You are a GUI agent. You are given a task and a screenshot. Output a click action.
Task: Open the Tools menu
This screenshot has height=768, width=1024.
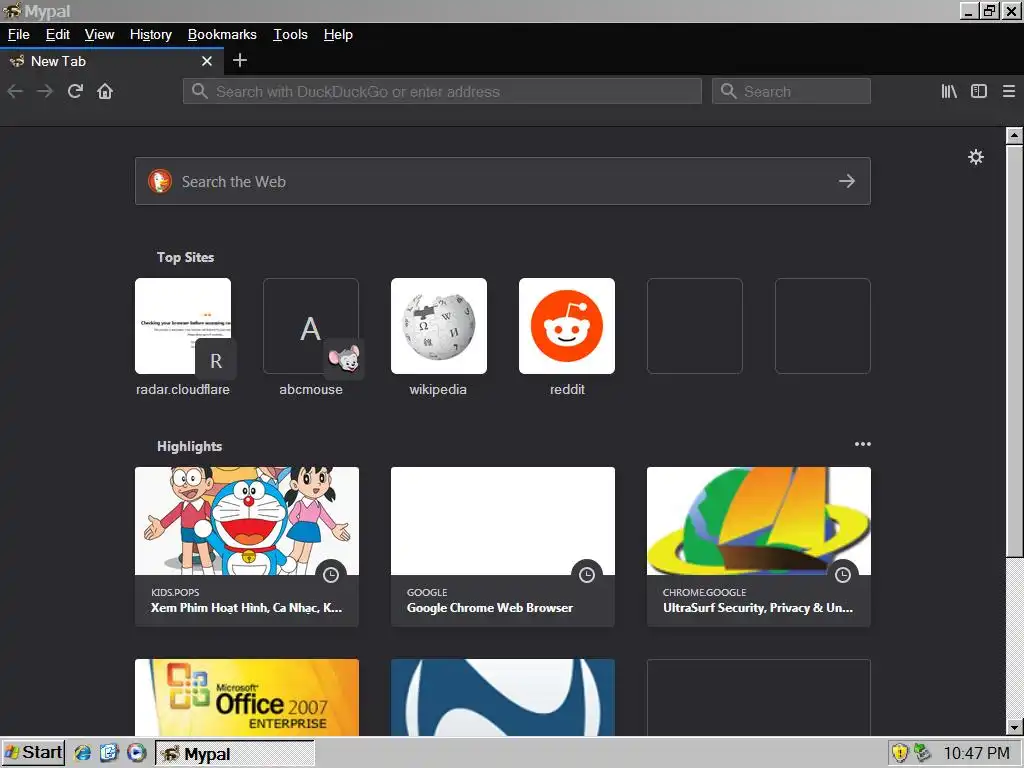290,35
